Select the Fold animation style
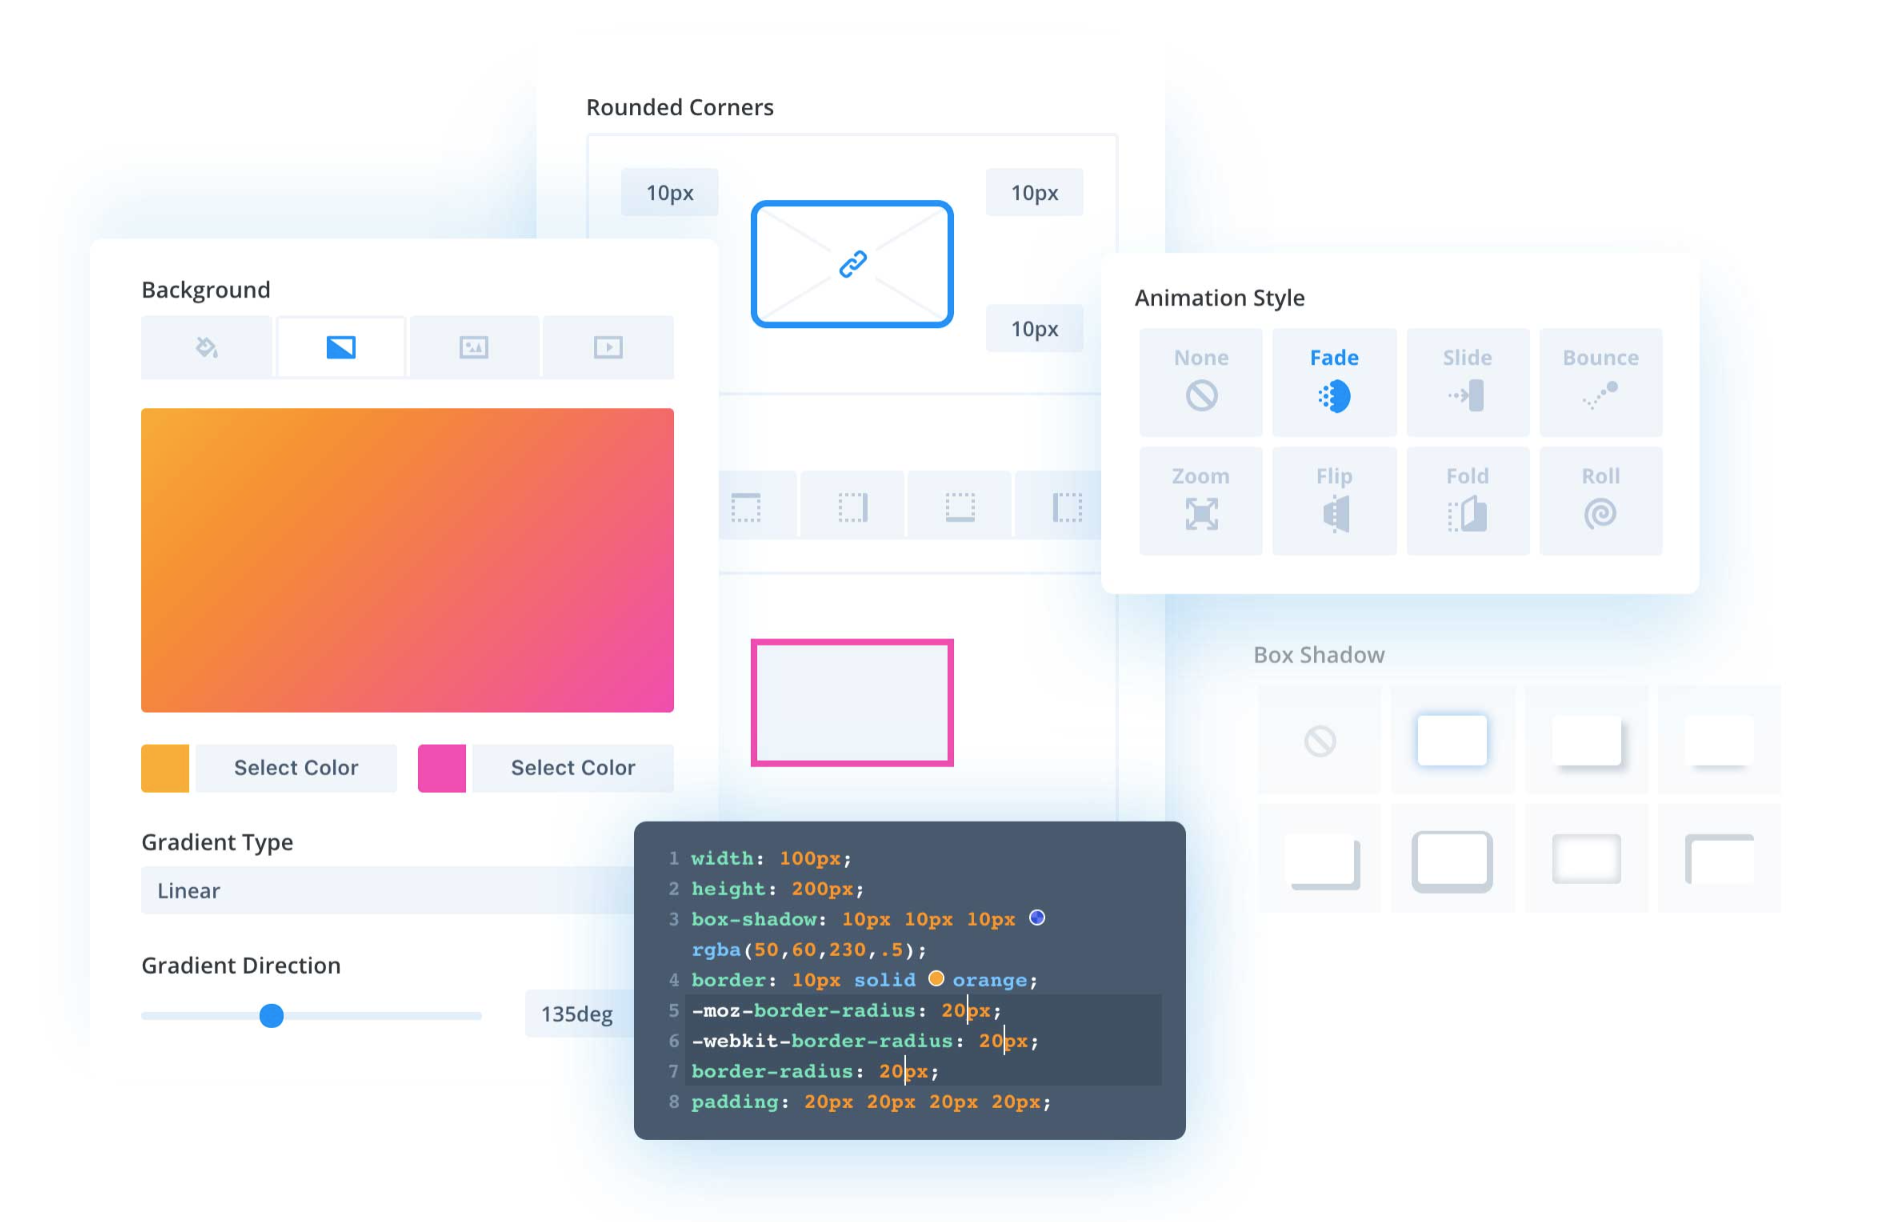1904x1222 pixels. coord(1467,500)
